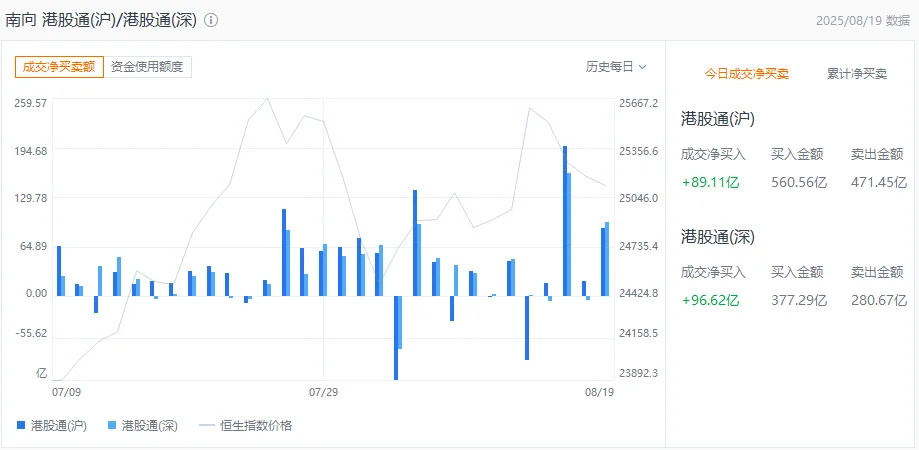
Task: Click the 280.67亿 sell amount
Action: click(x=879, y=301)
